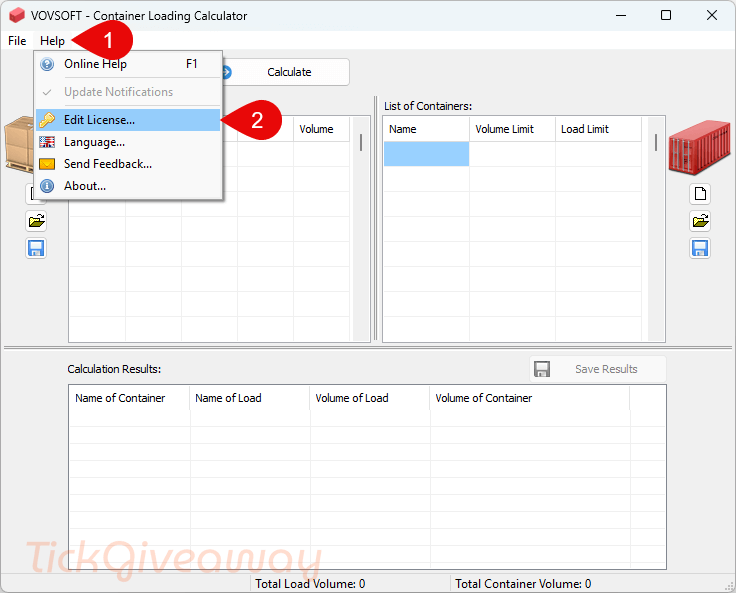Click the Volume Limit column header
The height and width of the screenshot is (593, 736).
coord(512,129)
